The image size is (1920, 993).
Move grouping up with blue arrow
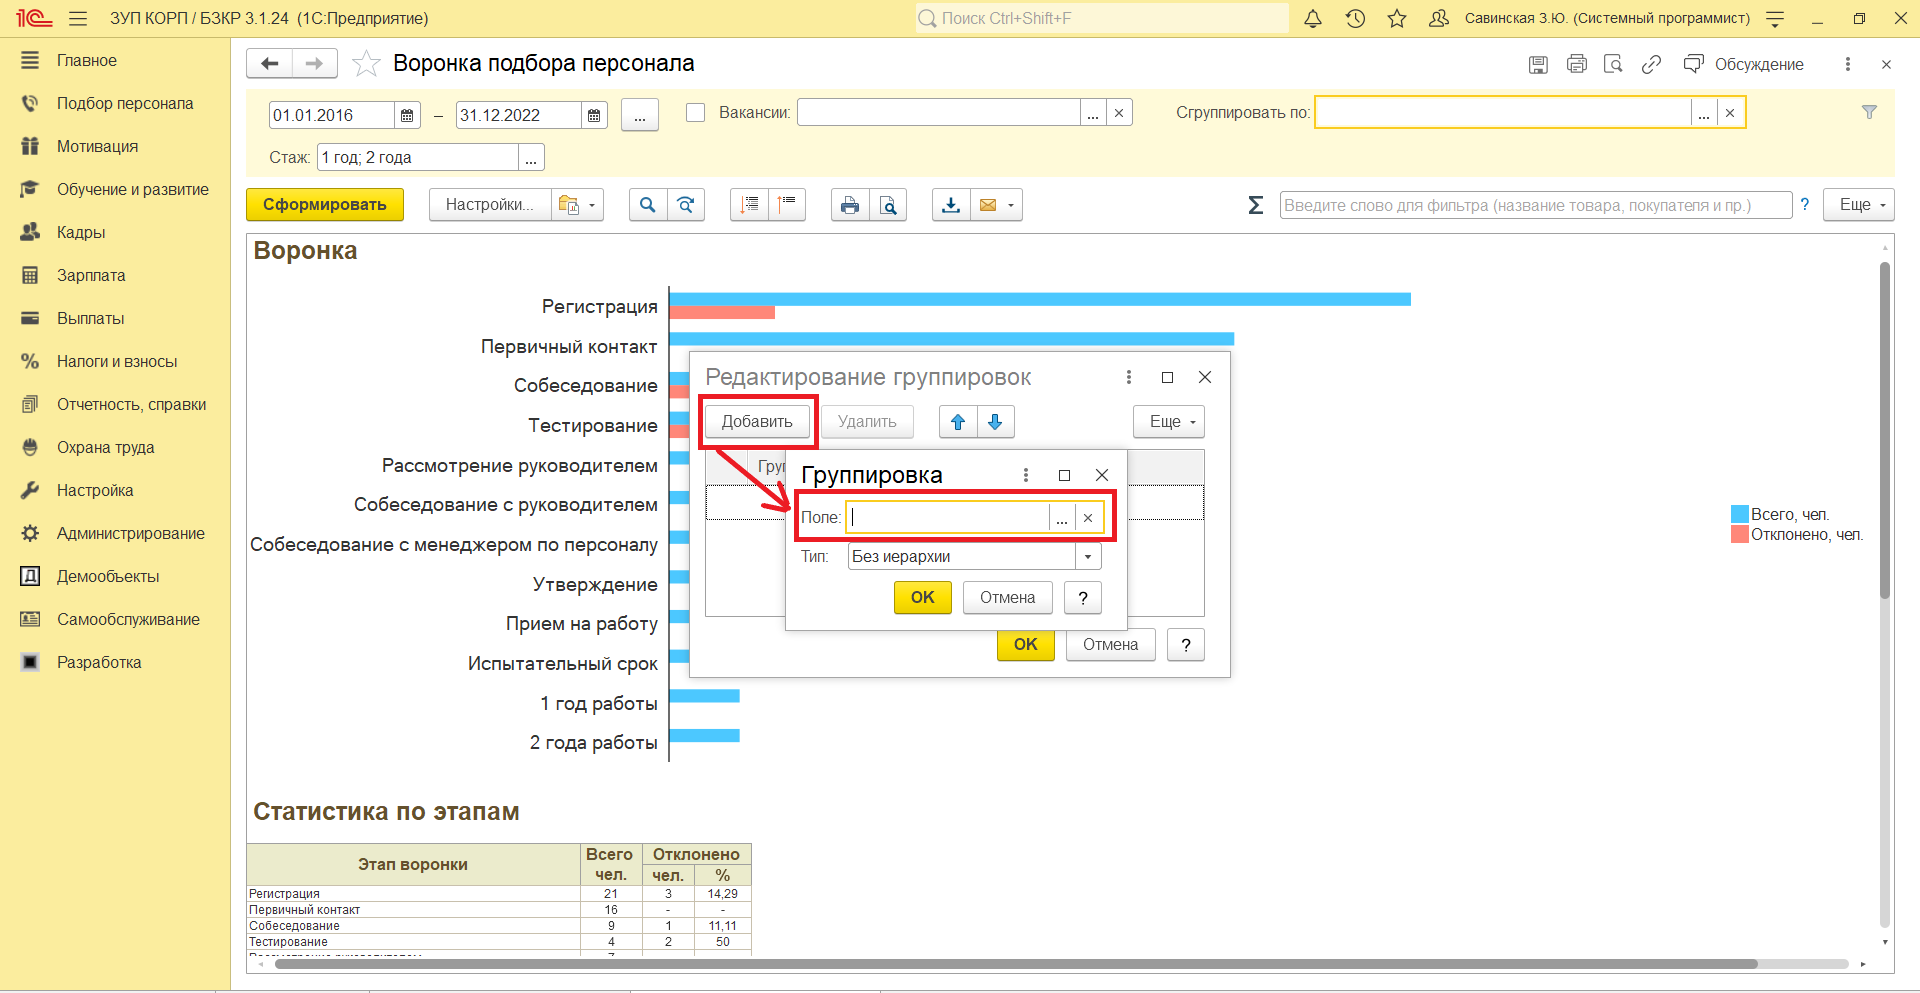coord(958,422)
